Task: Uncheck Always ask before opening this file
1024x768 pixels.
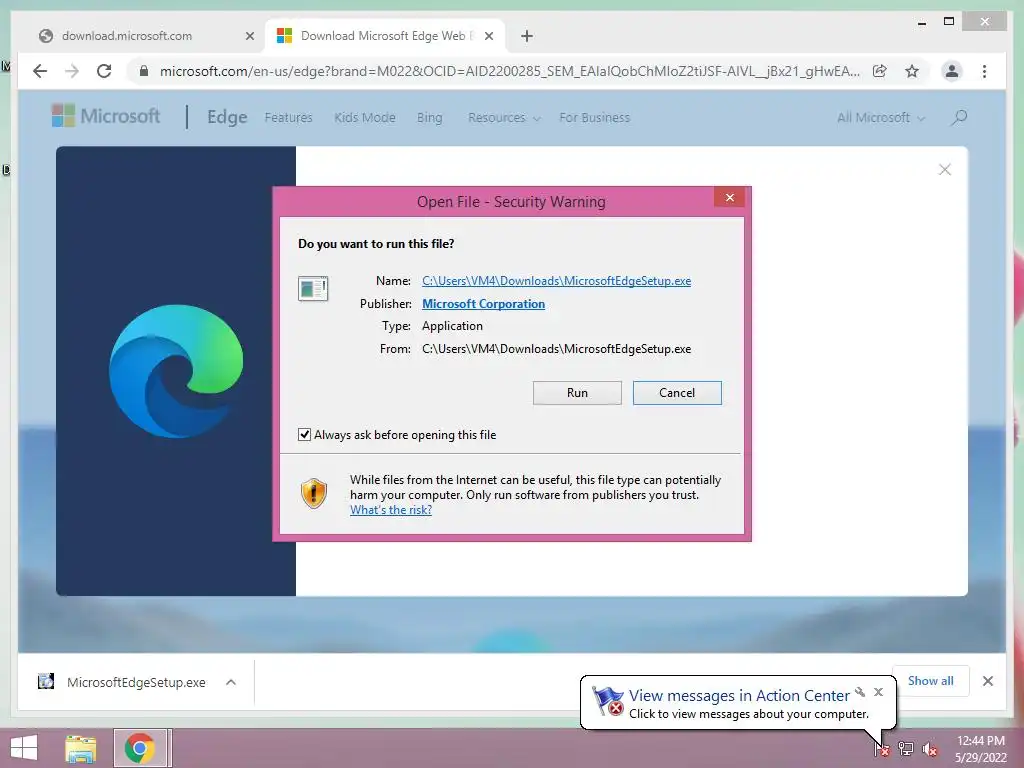Action: pyautogui.click(x=304, y=434)
